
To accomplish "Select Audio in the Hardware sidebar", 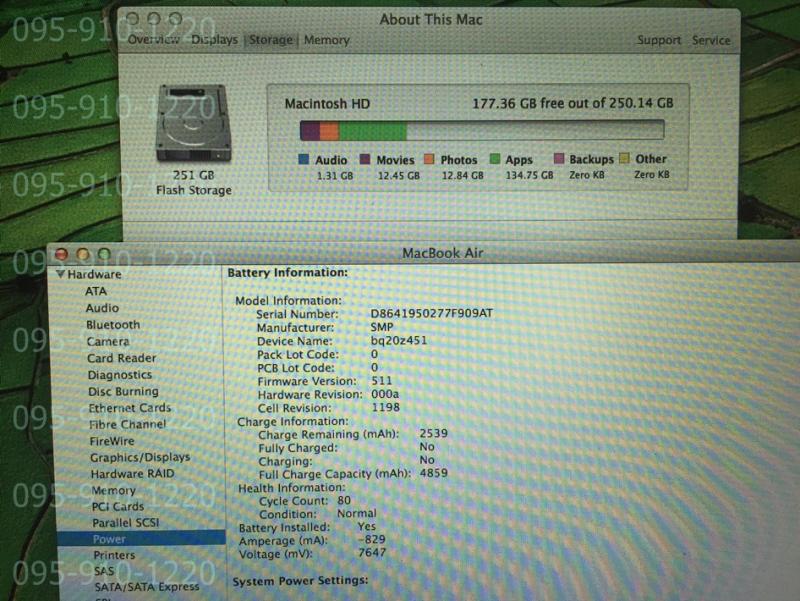I will [102, 308].
